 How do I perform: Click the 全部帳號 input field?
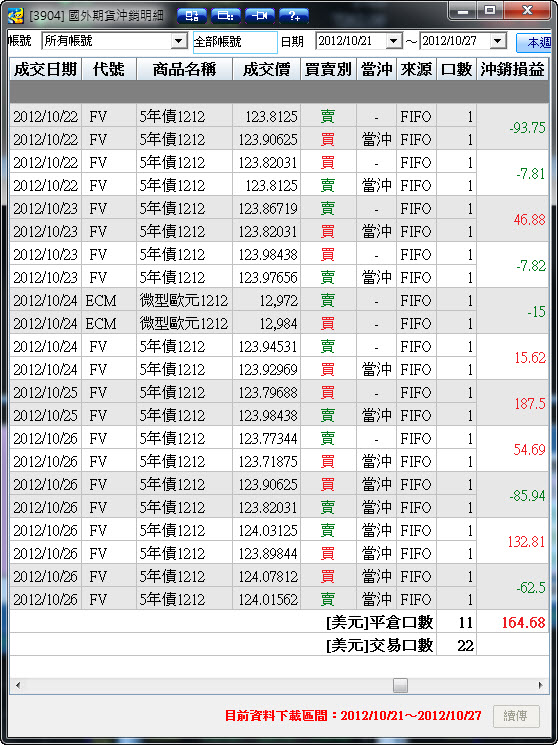(235, 42)
